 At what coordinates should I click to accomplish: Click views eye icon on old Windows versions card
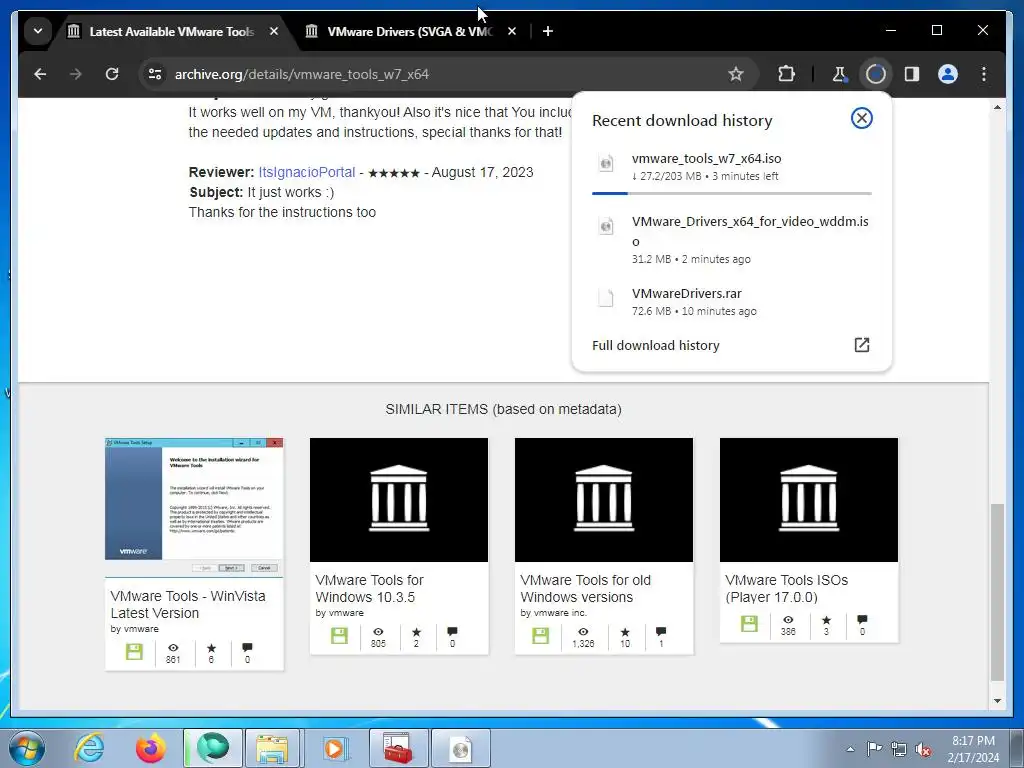(583, 632)
